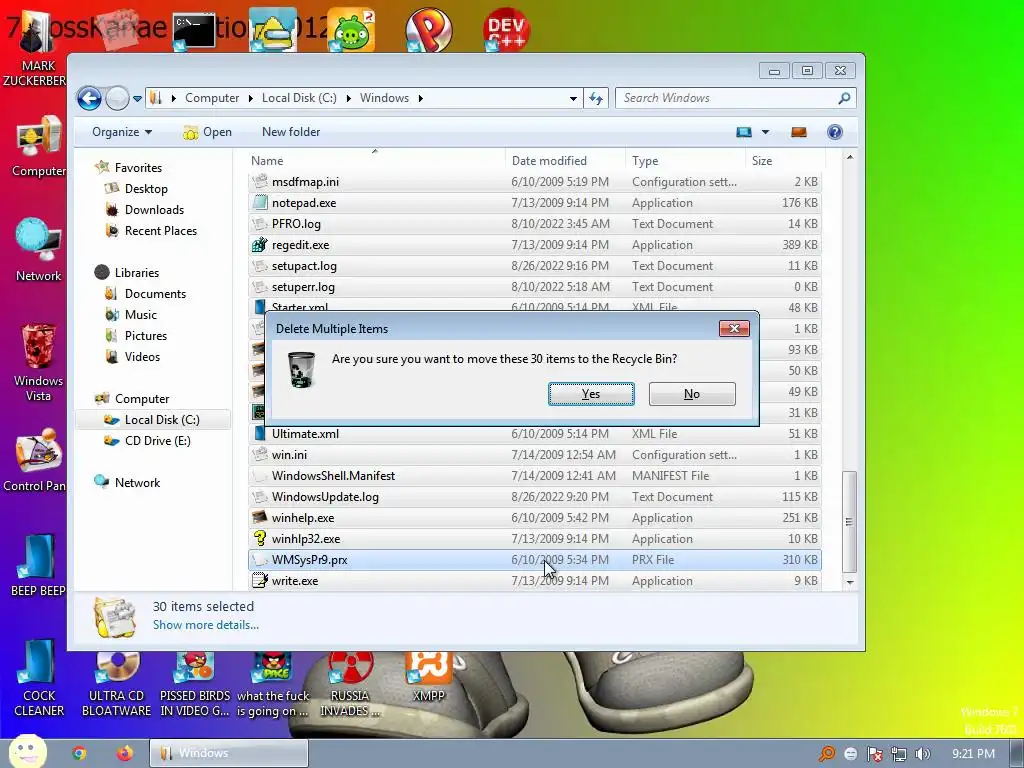Select the WMSysPr9.prx file row

[535, 560]
